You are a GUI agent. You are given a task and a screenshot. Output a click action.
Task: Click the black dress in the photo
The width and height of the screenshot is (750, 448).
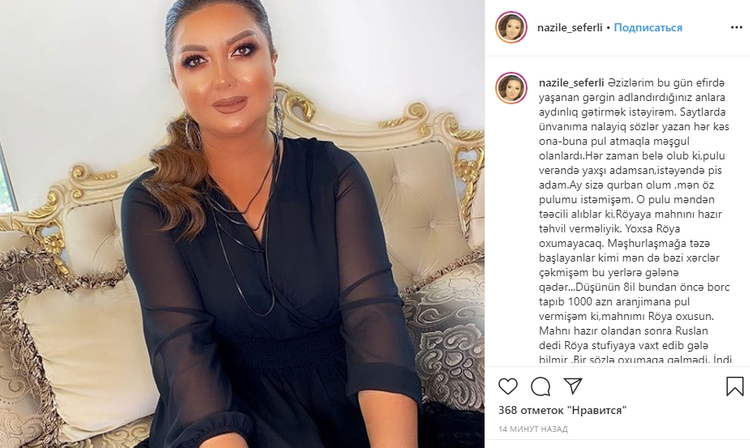pyautogui.click(x=268, y=296)
